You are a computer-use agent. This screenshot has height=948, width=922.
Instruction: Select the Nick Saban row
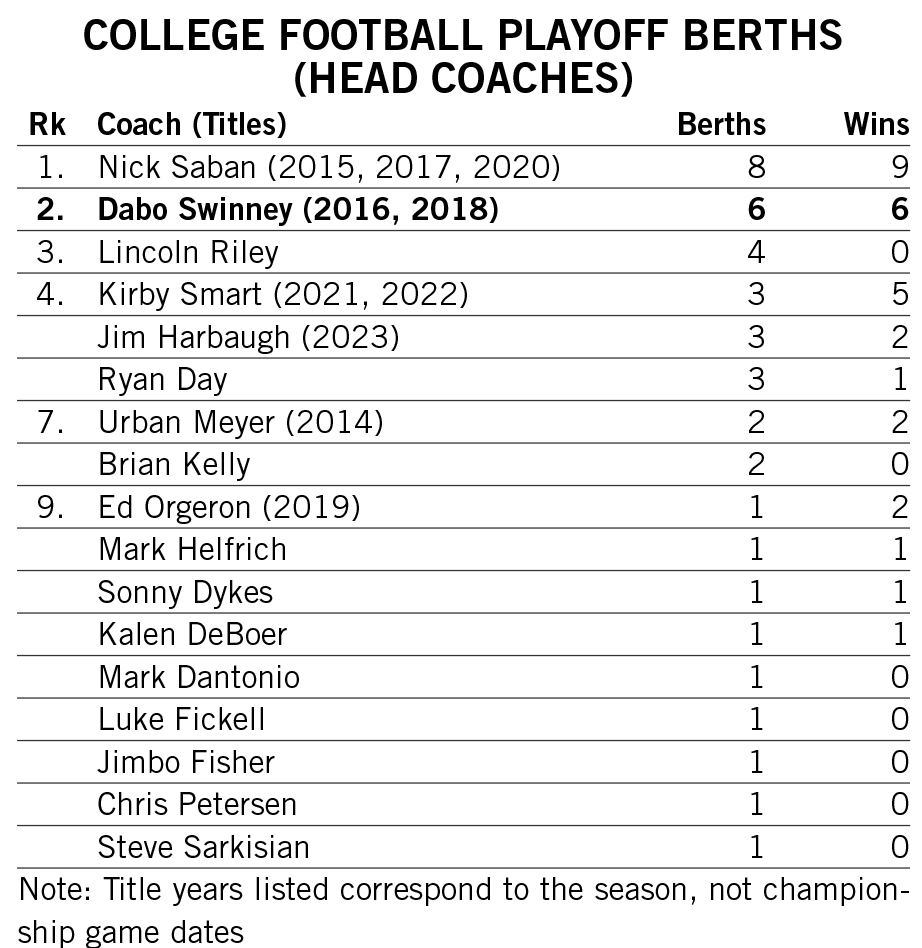(x=463, y=167)
